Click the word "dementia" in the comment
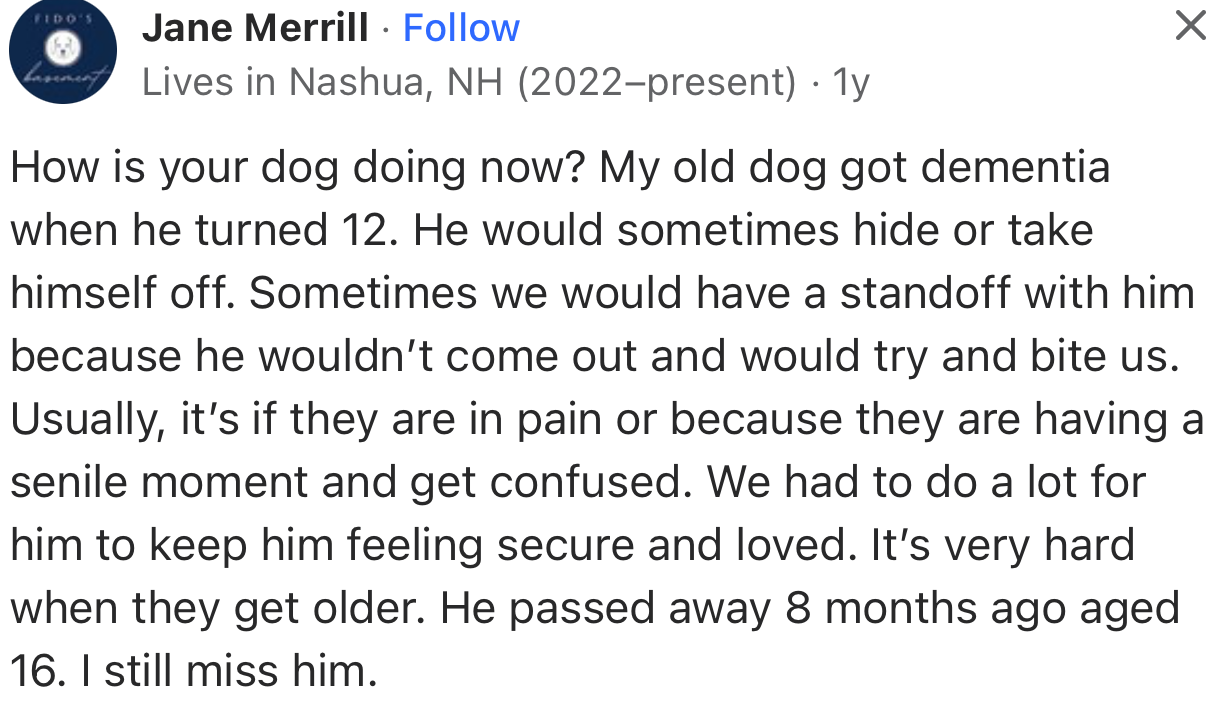Image resolution: width=1209 pixels, height=703 pixels. 1015,167
